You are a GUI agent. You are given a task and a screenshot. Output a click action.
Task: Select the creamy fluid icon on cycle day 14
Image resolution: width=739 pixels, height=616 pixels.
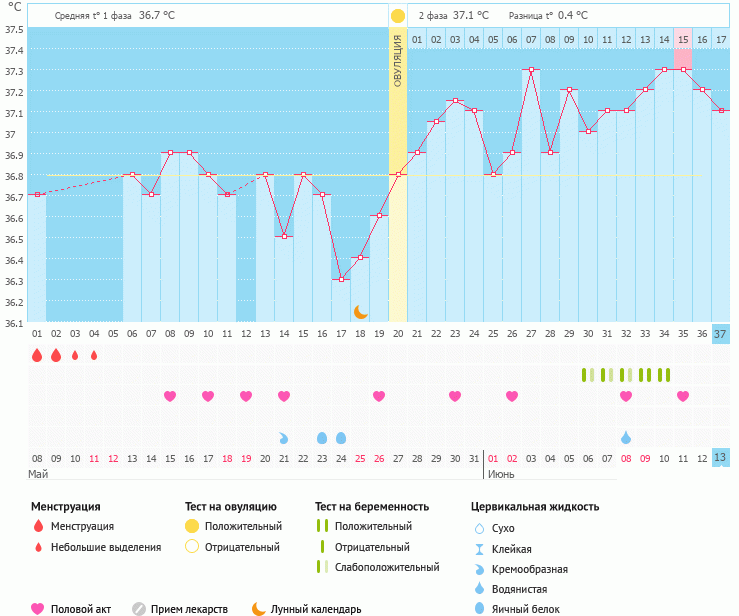point(284,438)
